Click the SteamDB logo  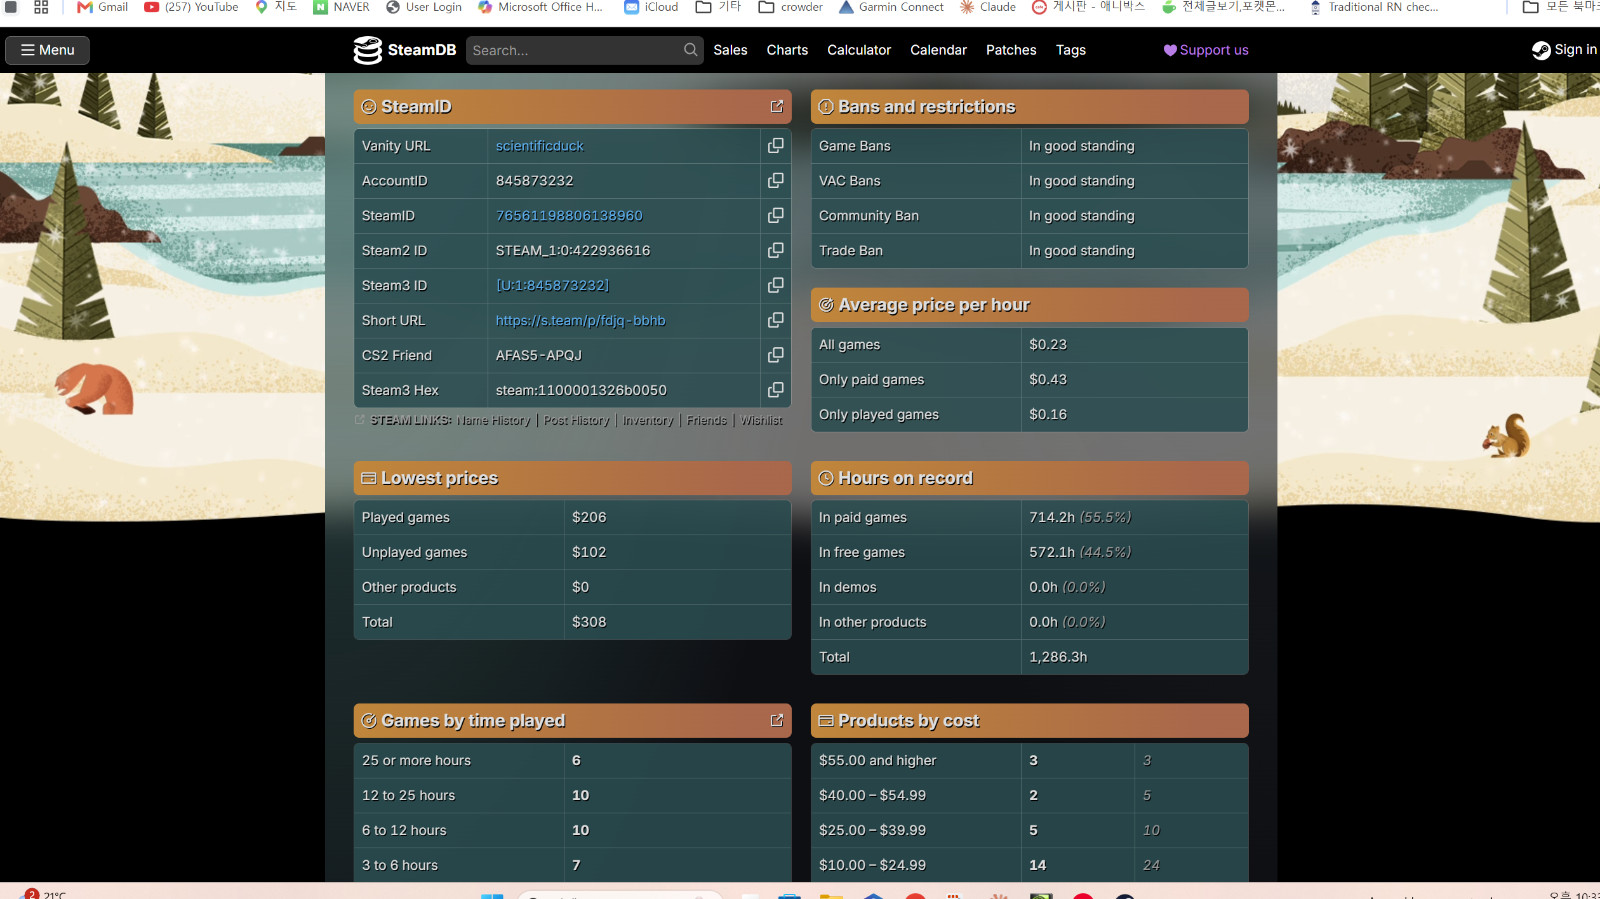click(x=405, y=50)
